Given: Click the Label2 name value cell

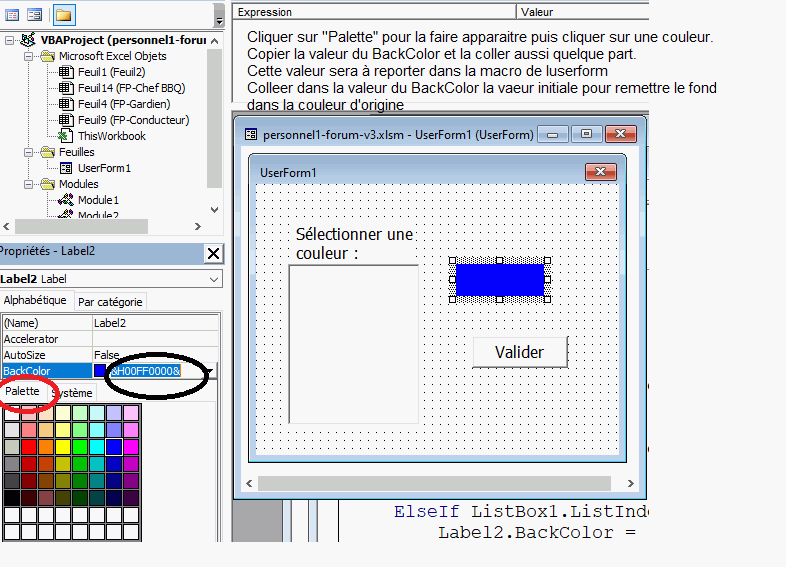Looking at the screenshot, I should (155, 323).
